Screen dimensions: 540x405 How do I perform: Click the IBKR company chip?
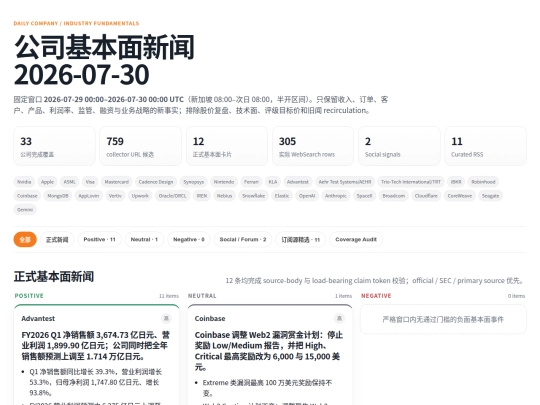click(x=456, y=182)
